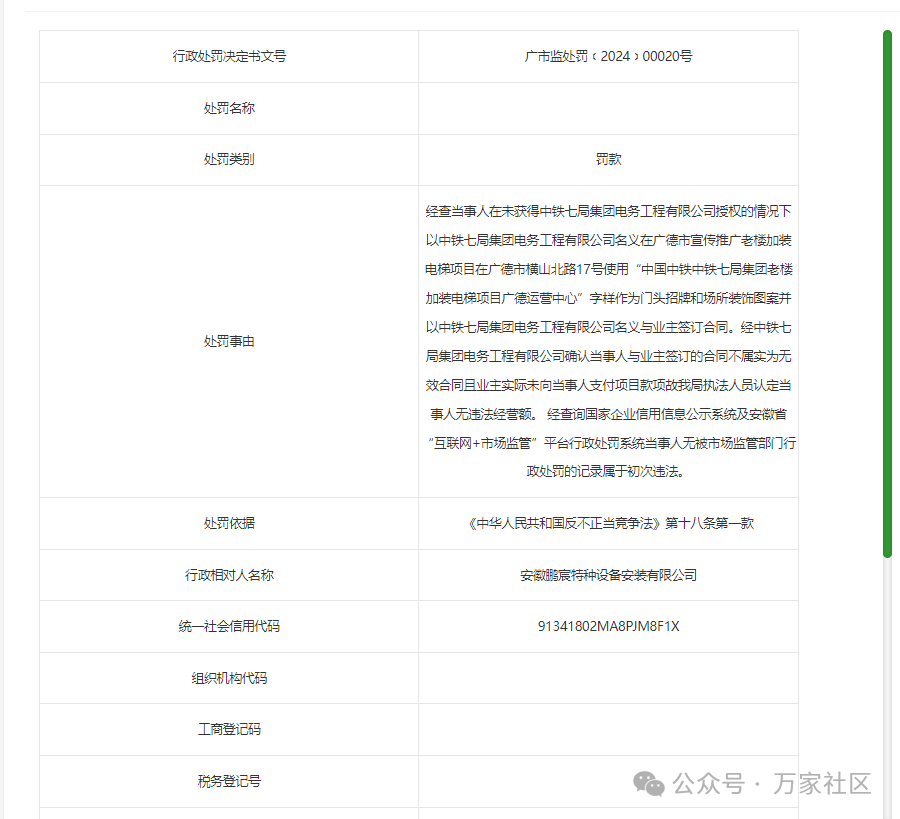
Task: Click the 处罚事由 label cell
Action: pos(229,341)
